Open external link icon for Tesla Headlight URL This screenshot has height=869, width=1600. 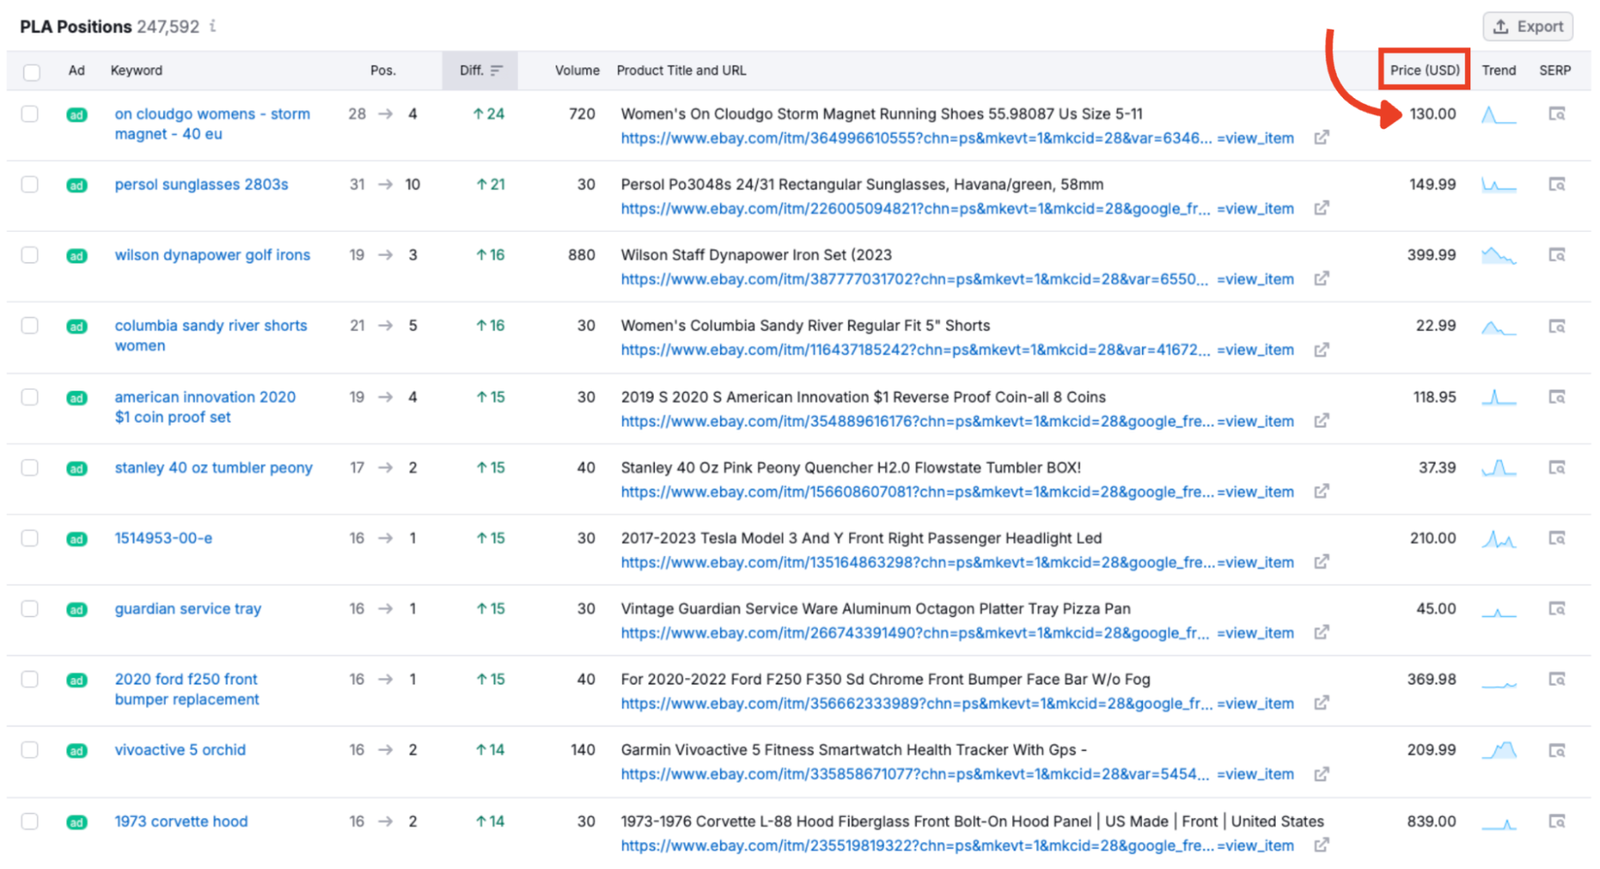click(1321, 561)
